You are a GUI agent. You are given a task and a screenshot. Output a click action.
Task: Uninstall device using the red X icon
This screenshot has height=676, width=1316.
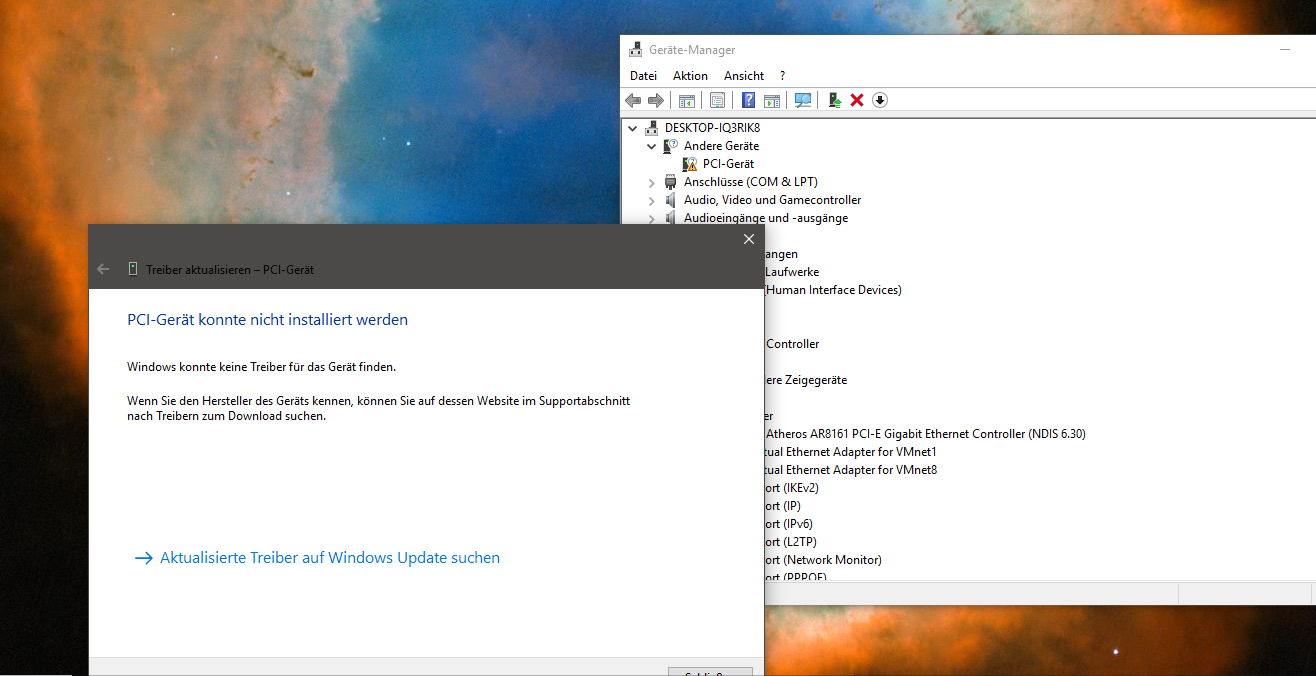tap(857, 100)
